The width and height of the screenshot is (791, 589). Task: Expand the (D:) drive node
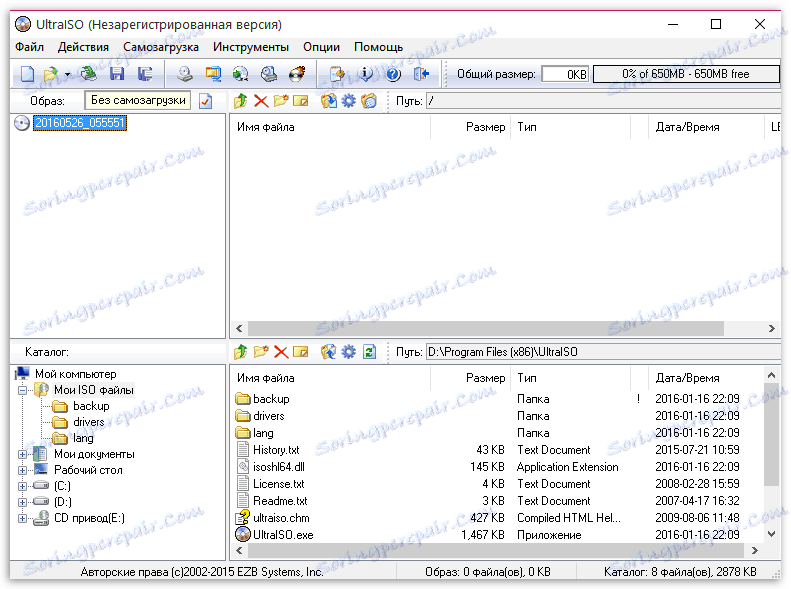(x=22, y=502)
